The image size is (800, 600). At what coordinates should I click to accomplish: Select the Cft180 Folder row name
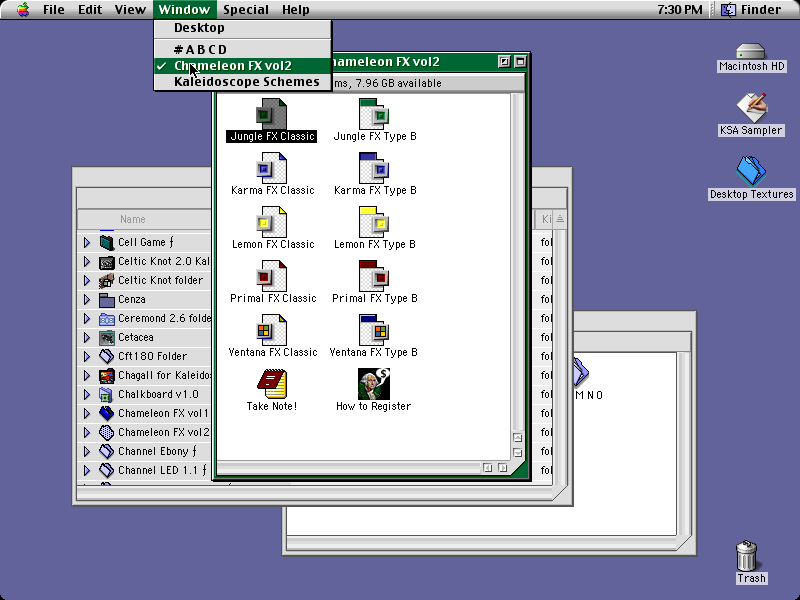[153, 357]
